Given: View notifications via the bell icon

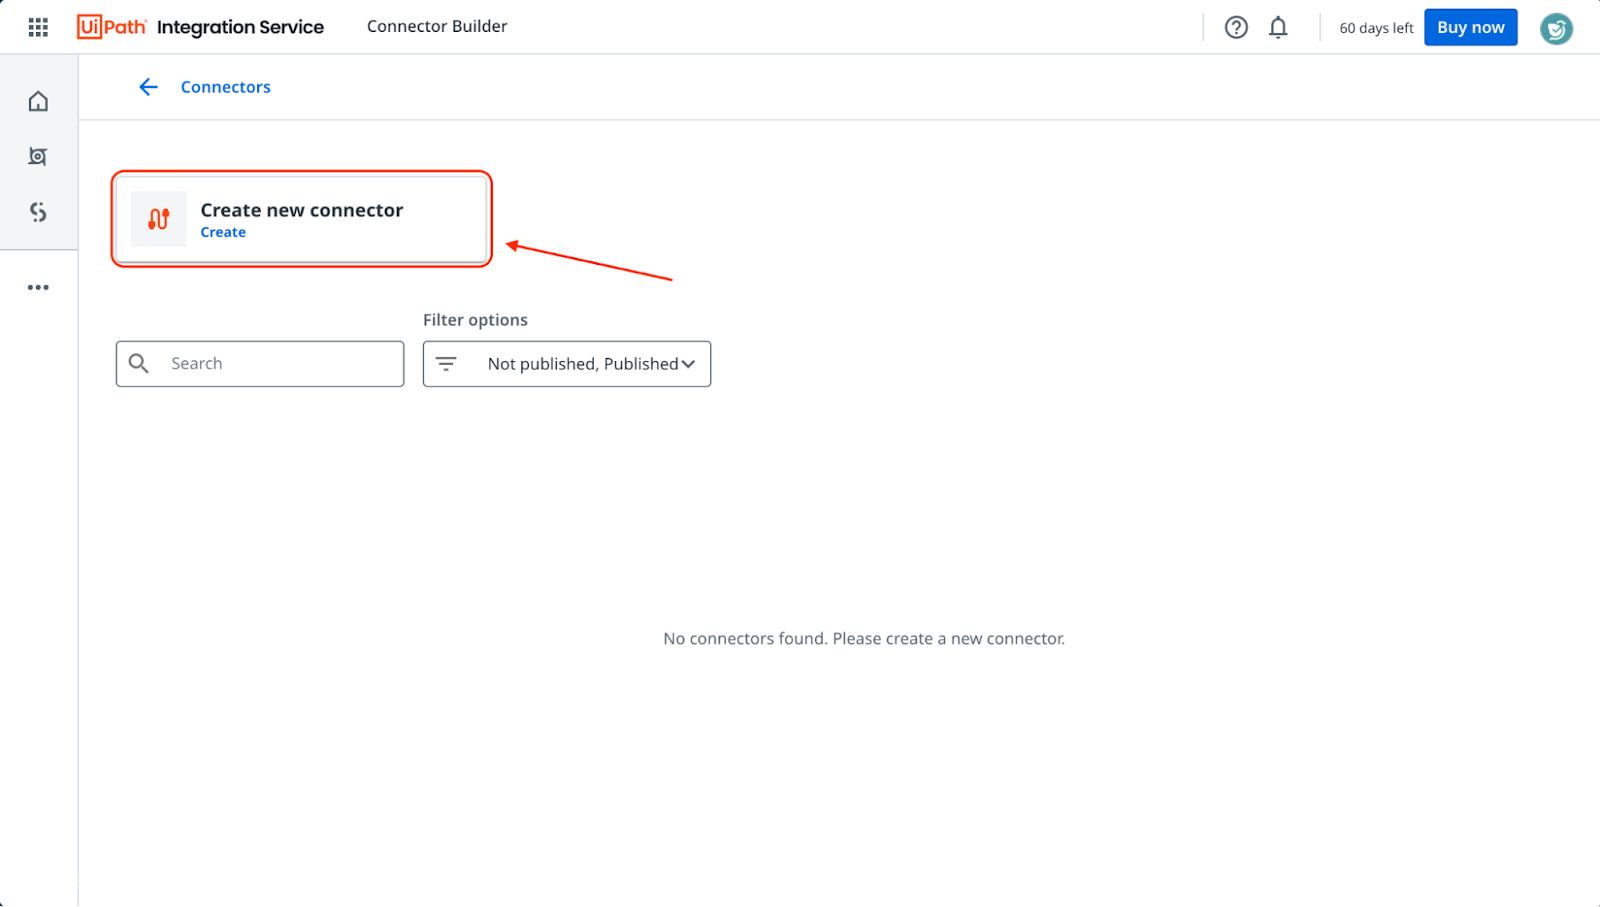Looking at the screenshot, I should pos(1278,27).
